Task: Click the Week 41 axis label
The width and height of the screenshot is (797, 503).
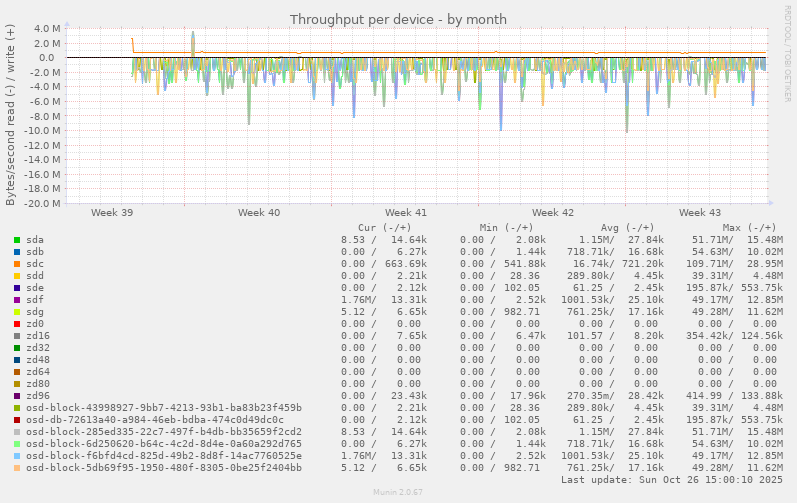Action: 406,213
